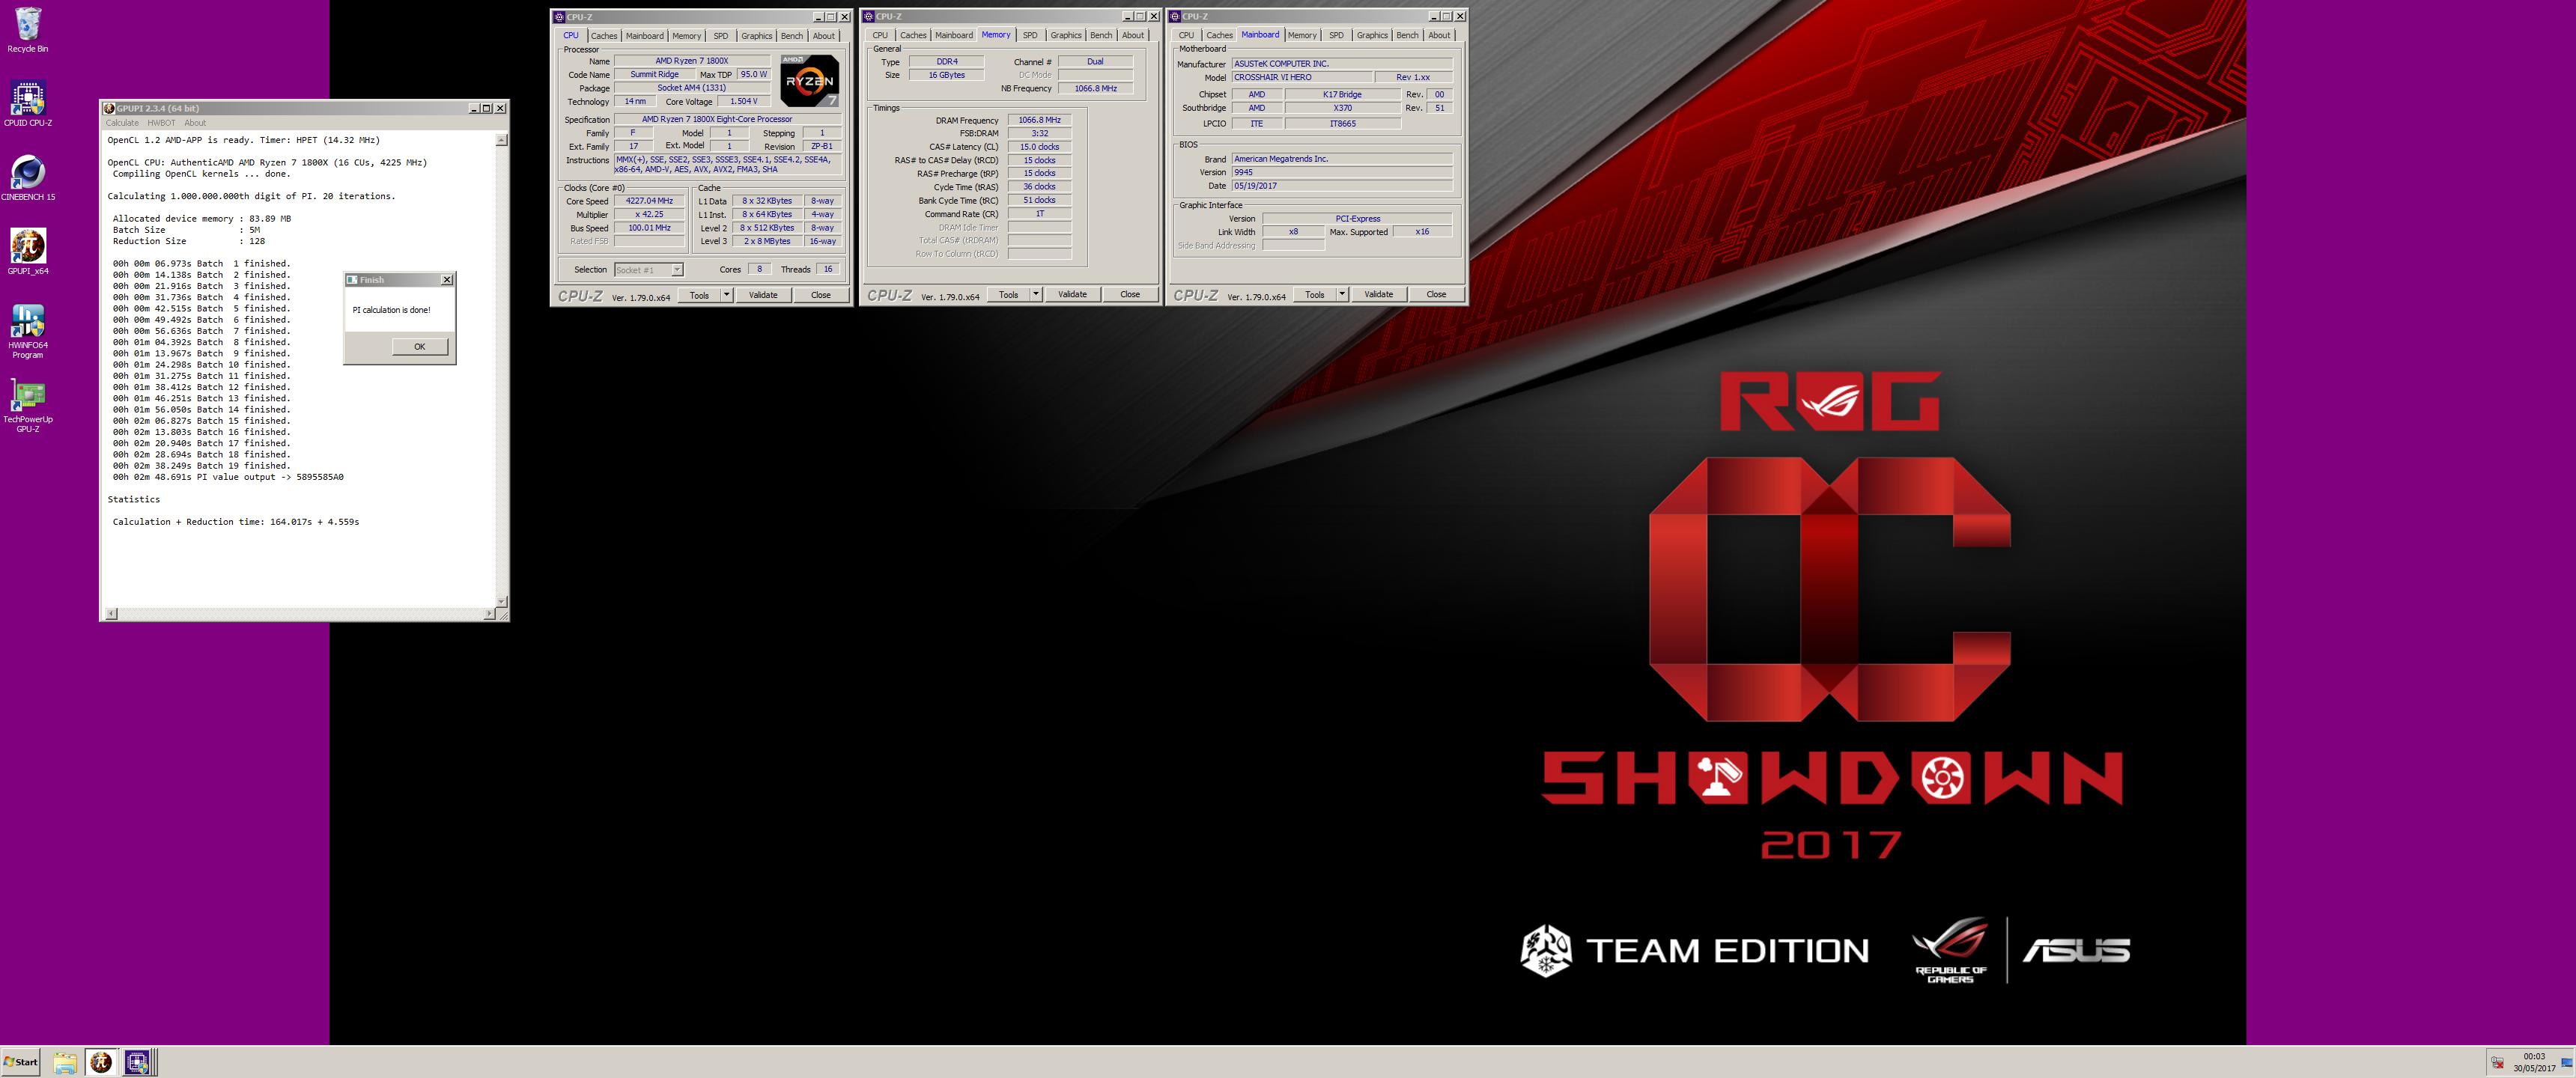
Task: Click GPUPI vertical scrollbar up arrow
Action: 502,140
